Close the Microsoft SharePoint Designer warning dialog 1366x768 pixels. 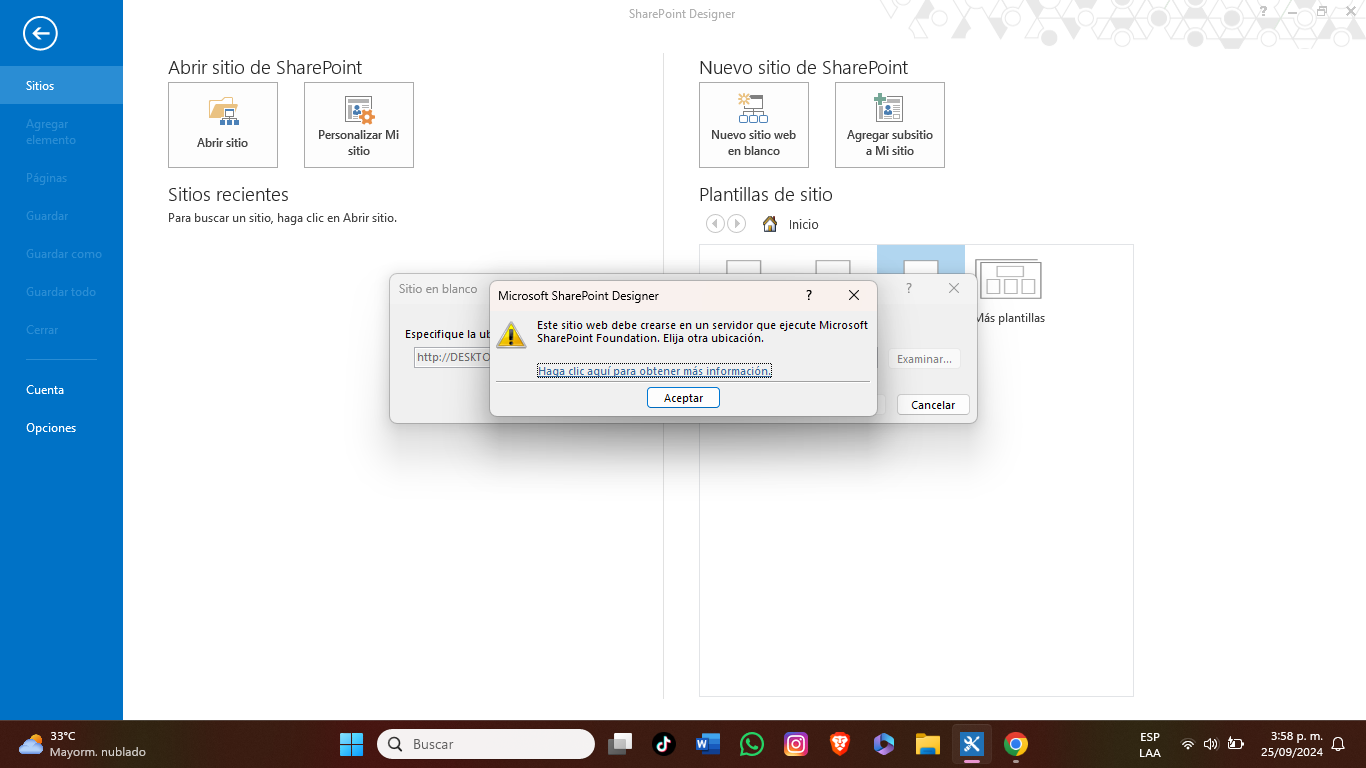(854, 295)
